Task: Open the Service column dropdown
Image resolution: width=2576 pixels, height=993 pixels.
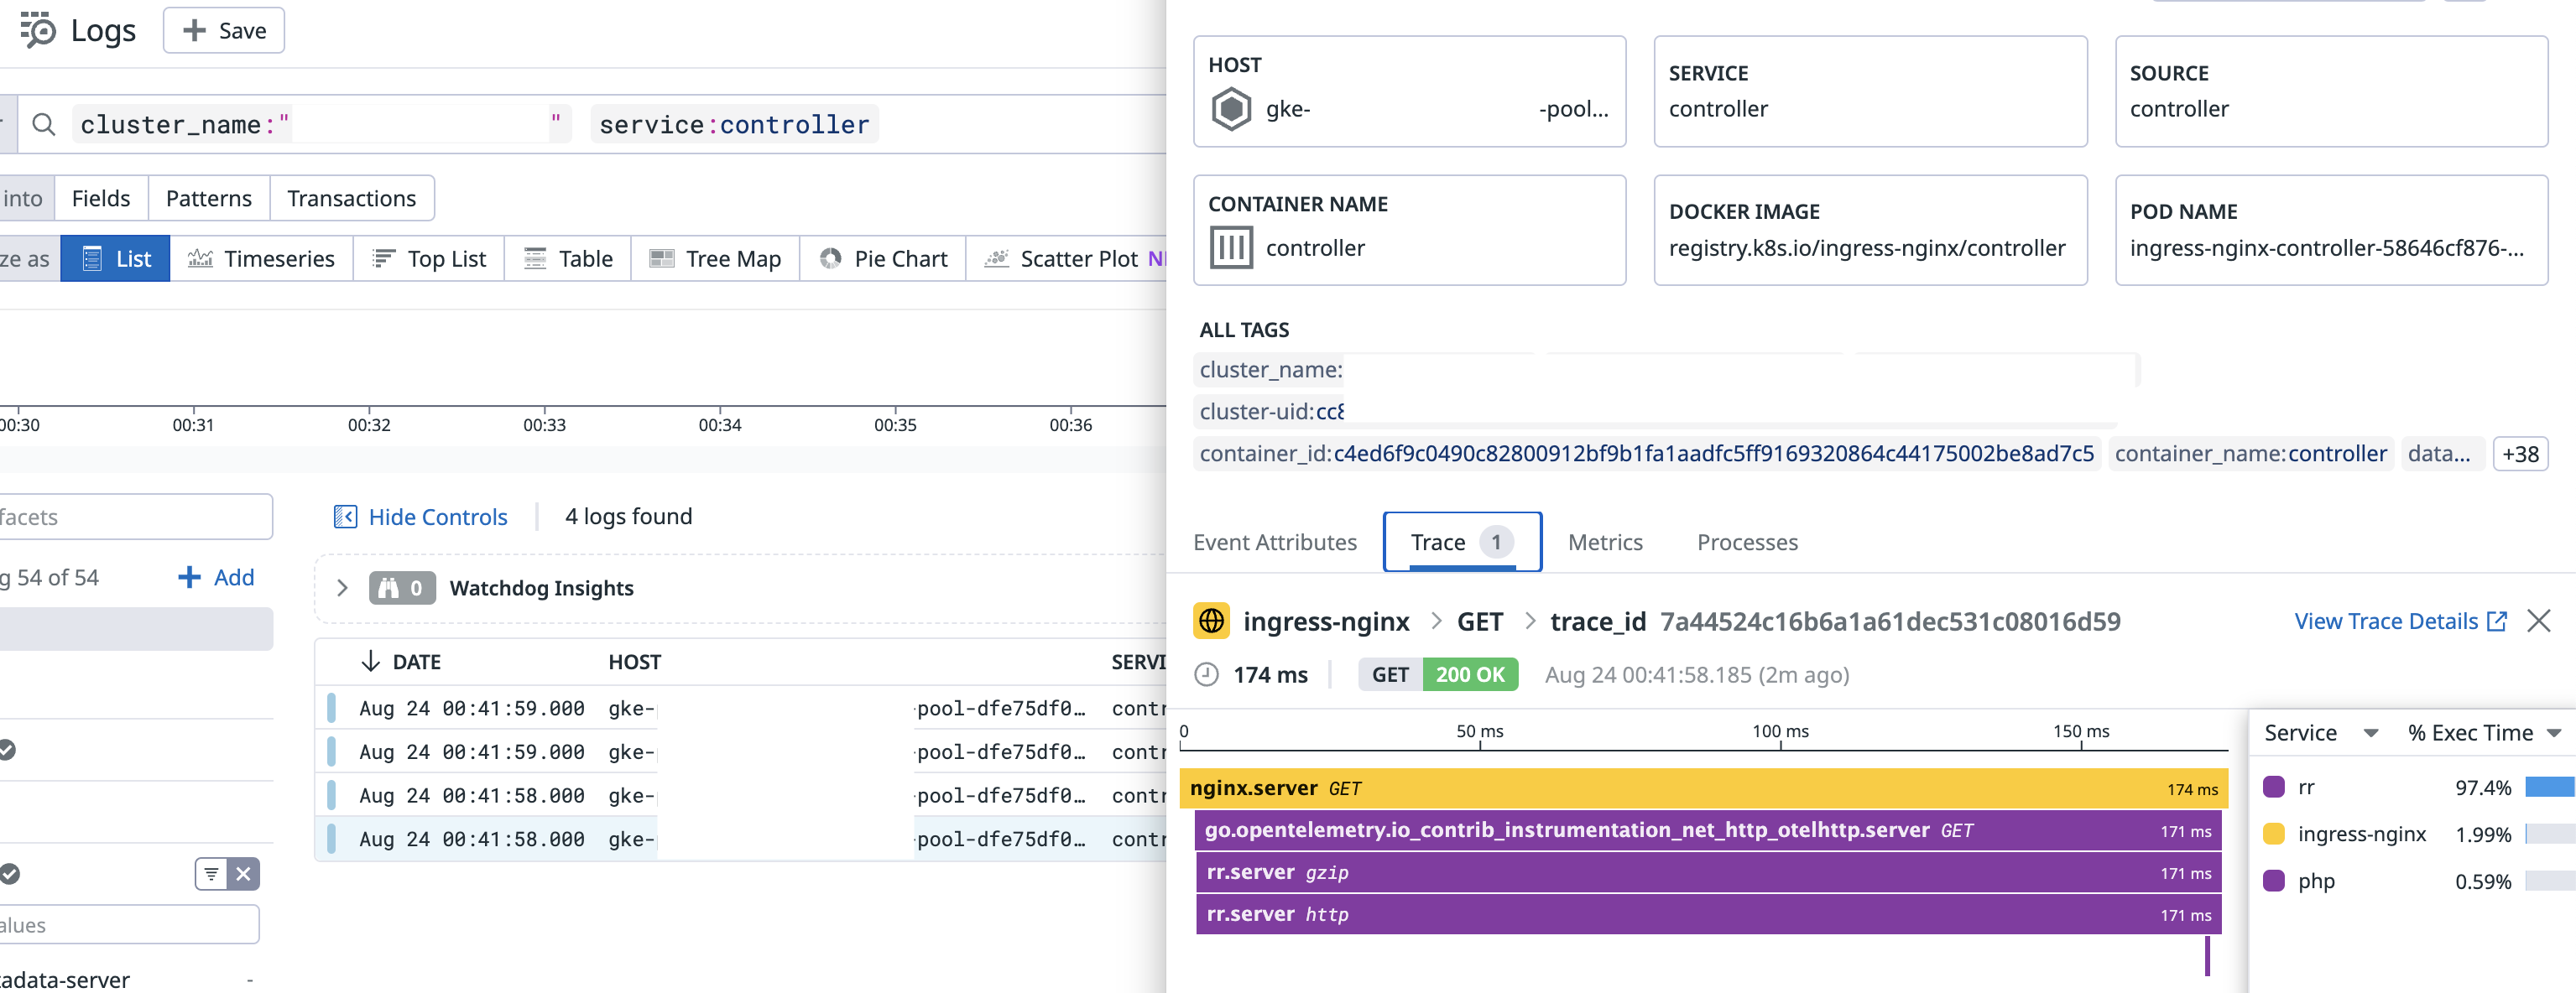Action: pos(2370,733)
